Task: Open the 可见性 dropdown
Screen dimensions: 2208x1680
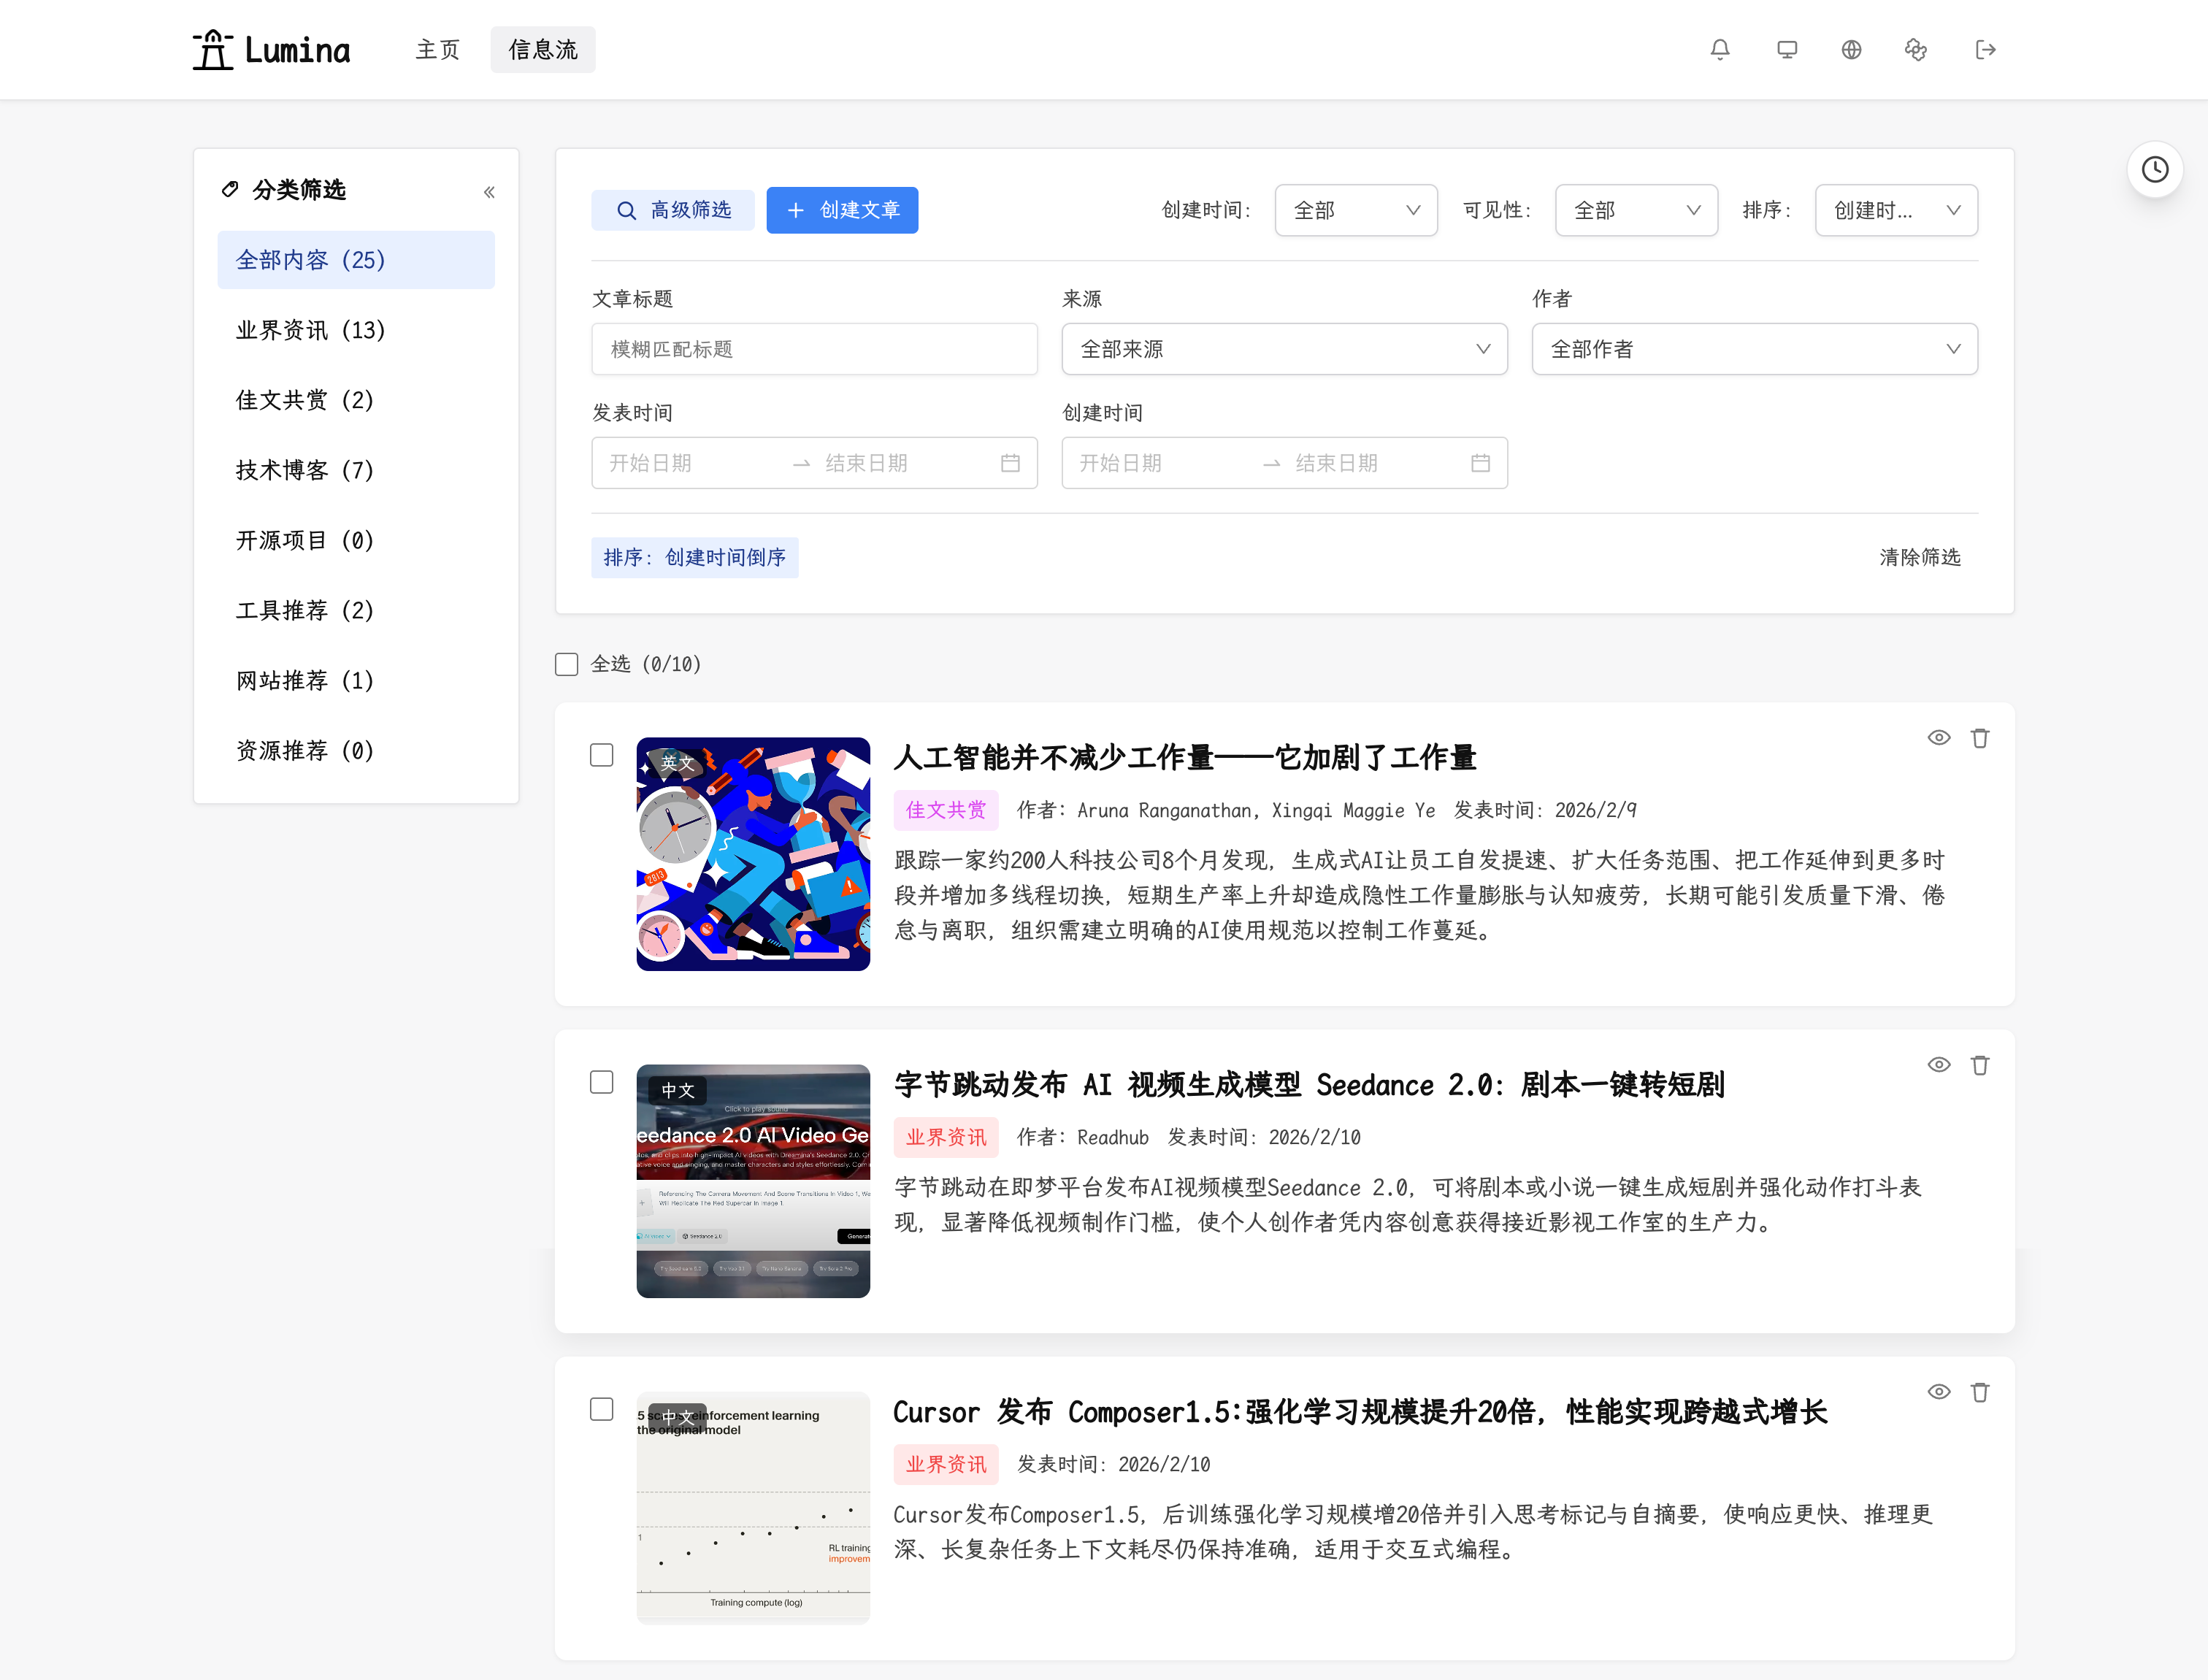Action: click(x=1636, y=210)
